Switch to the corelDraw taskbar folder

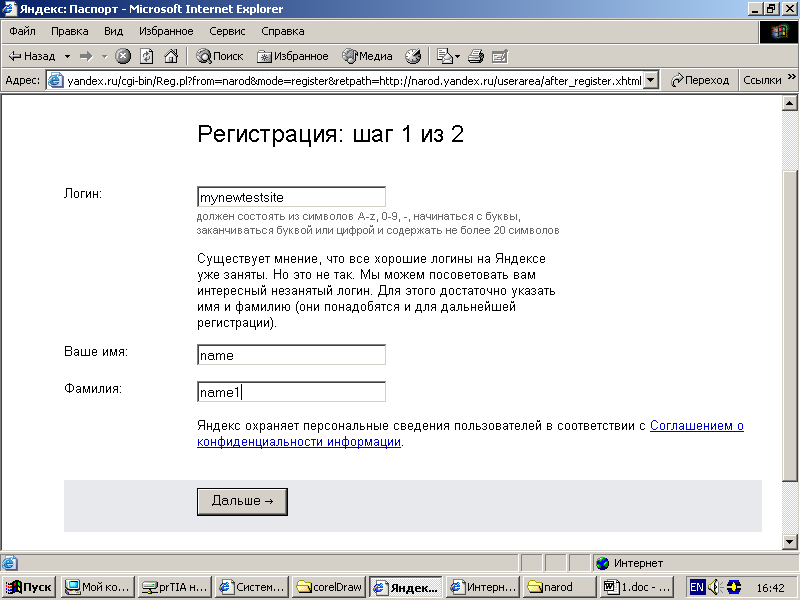pos(329,587)
